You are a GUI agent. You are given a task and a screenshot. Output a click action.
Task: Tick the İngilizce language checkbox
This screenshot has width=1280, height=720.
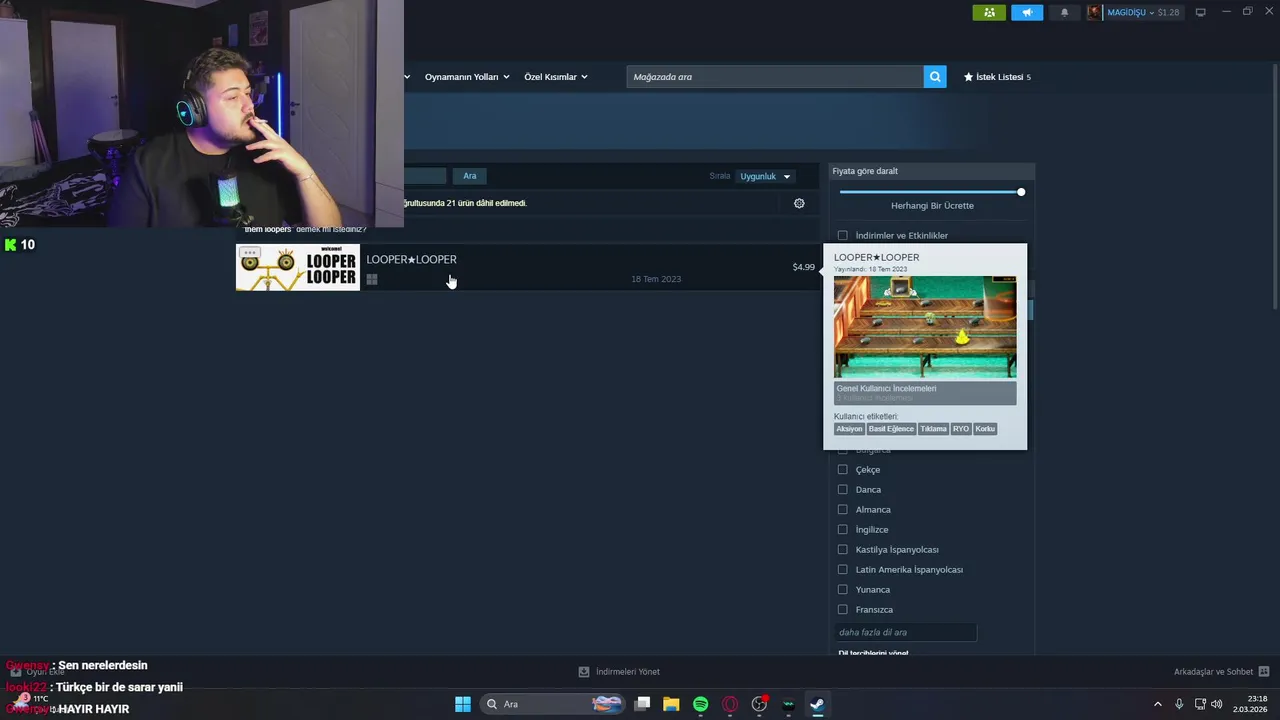(842, 530)
